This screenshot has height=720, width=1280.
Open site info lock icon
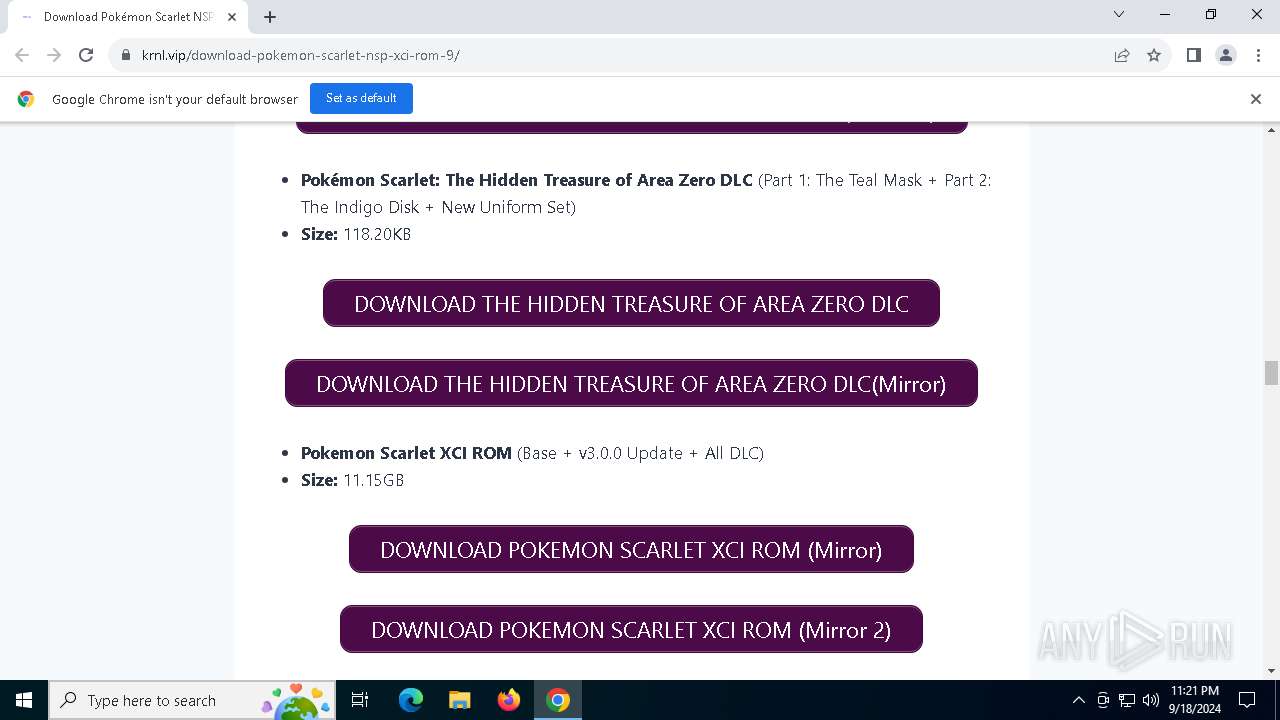coord(126,55)
